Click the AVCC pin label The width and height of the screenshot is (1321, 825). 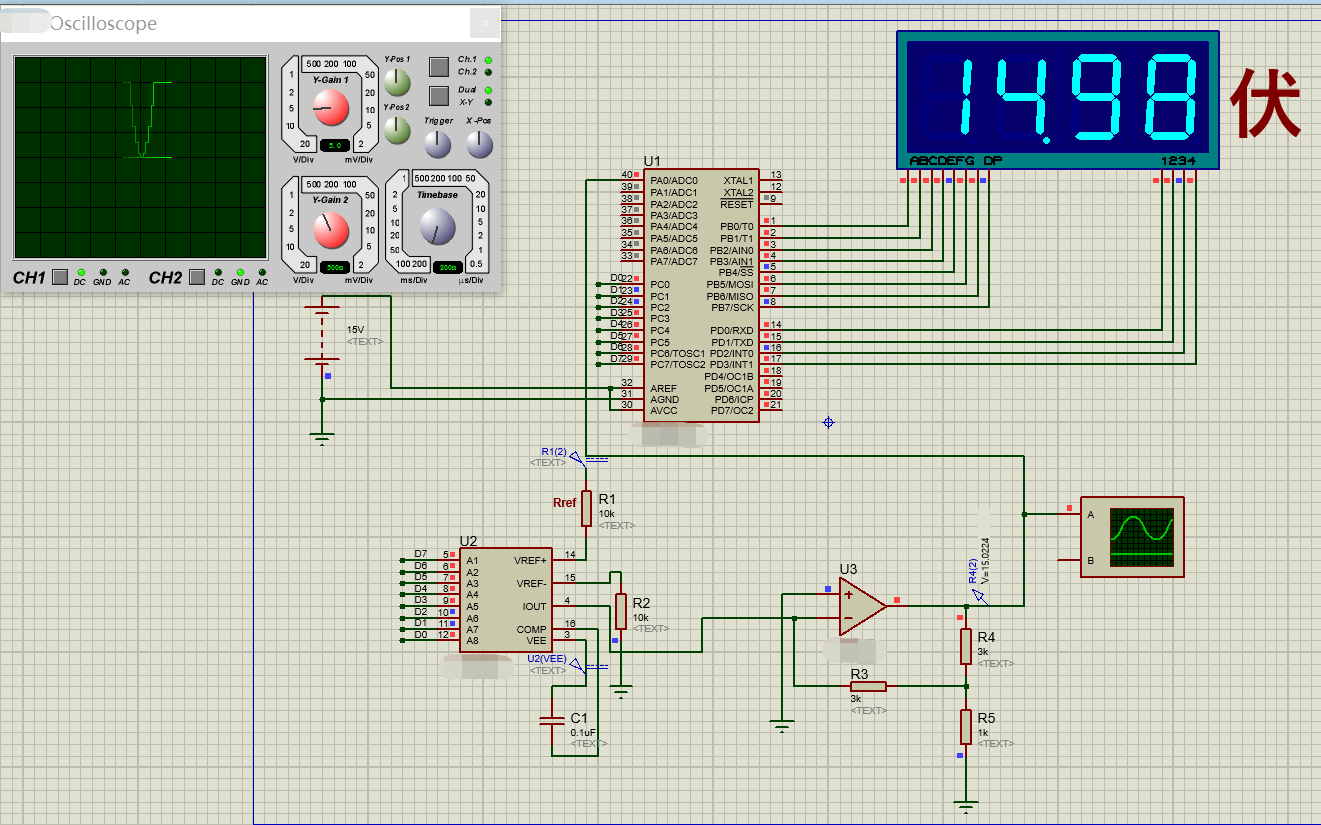pyautogui.click(x=664, y=411)
